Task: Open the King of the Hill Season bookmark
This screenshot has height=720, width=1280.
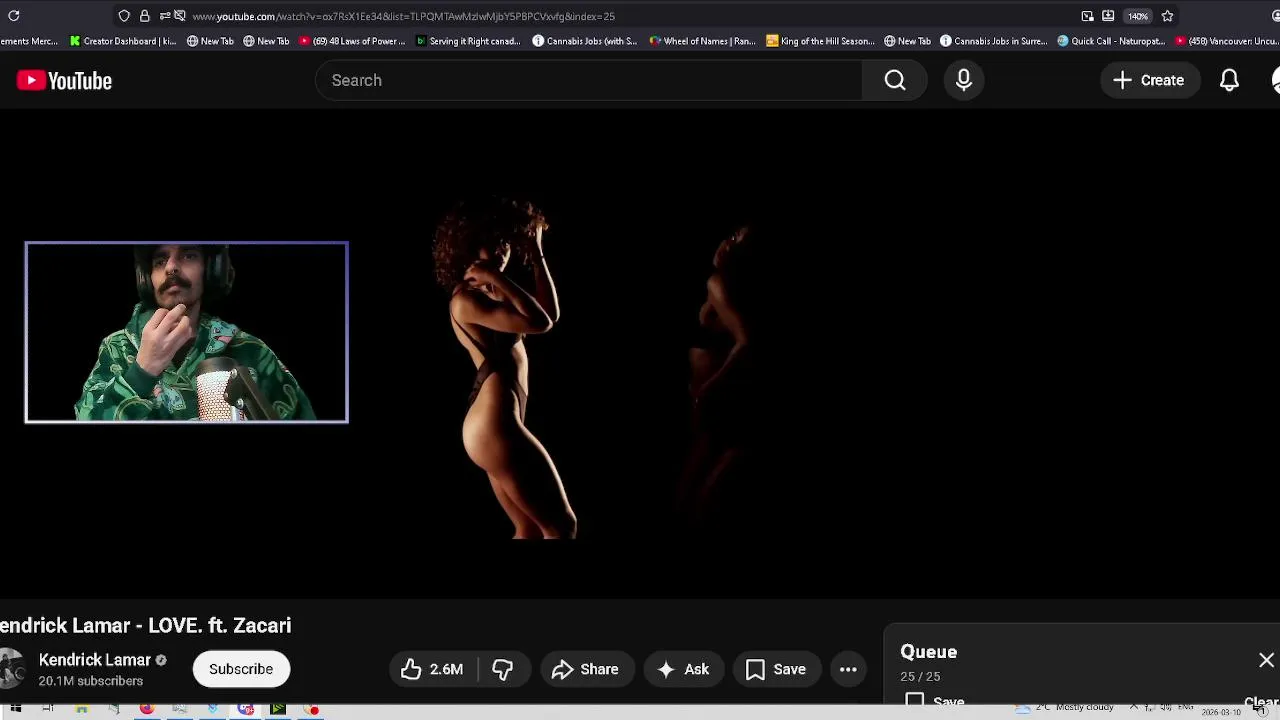Action: (x=820, y=41)
